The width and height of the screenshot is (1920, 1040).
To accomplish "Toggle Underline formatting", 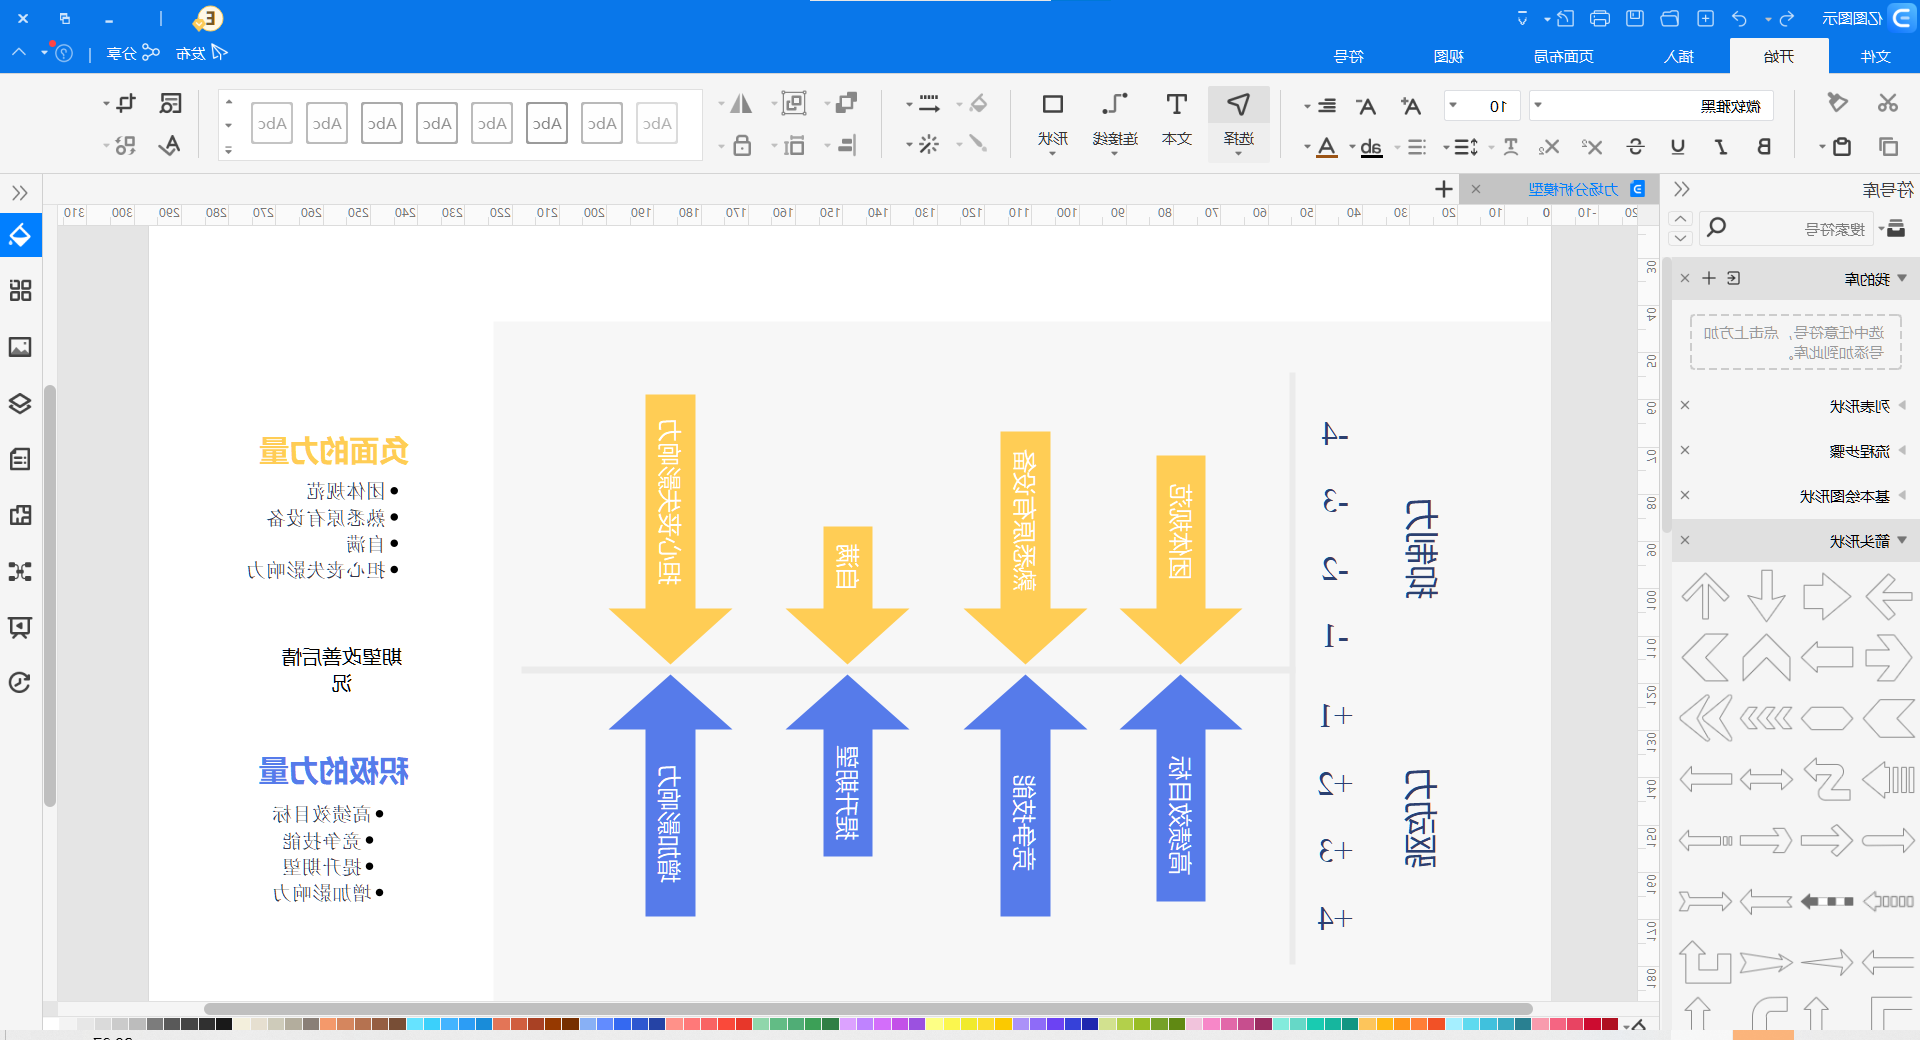I will (1678, 147).
